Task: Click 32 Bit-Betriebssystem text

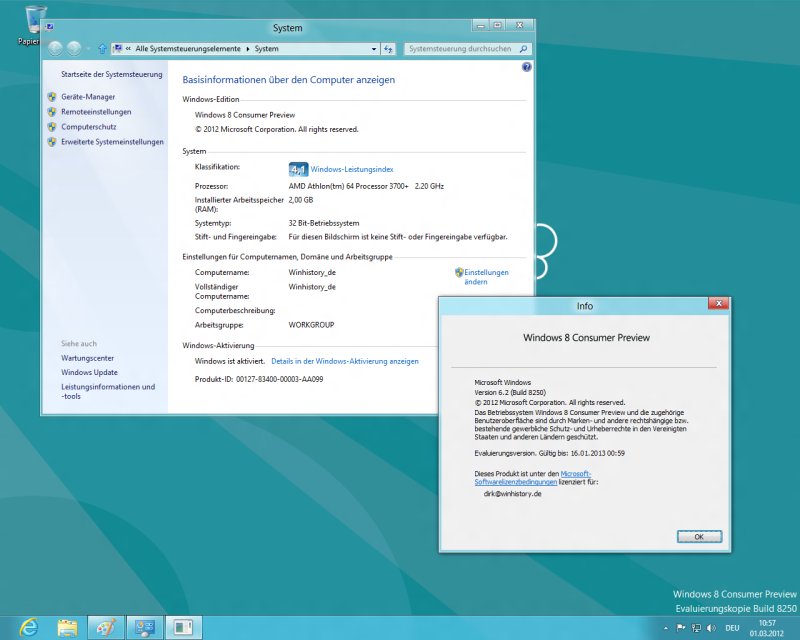Action: [x=323, y=223]
